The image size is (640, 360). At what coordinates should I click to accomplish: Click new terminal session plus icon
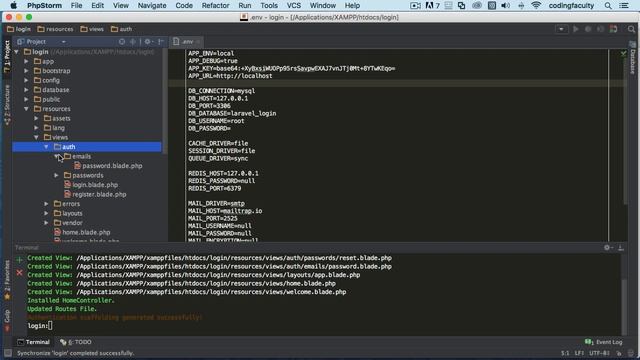click(x=19, y=259)
